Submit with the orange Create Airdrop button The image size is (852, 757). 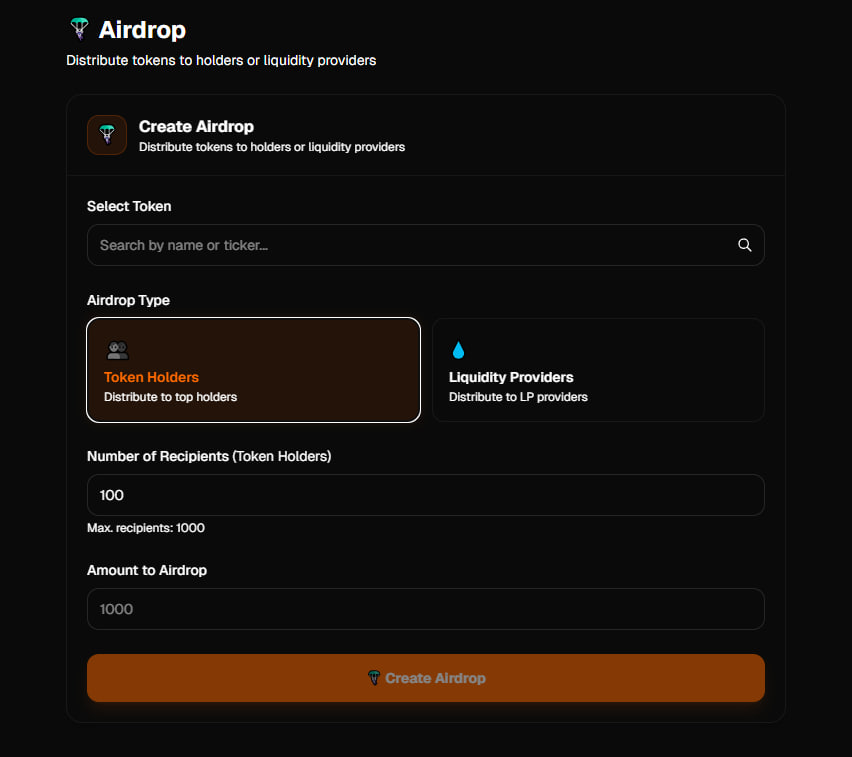click(x=425, y=678)
